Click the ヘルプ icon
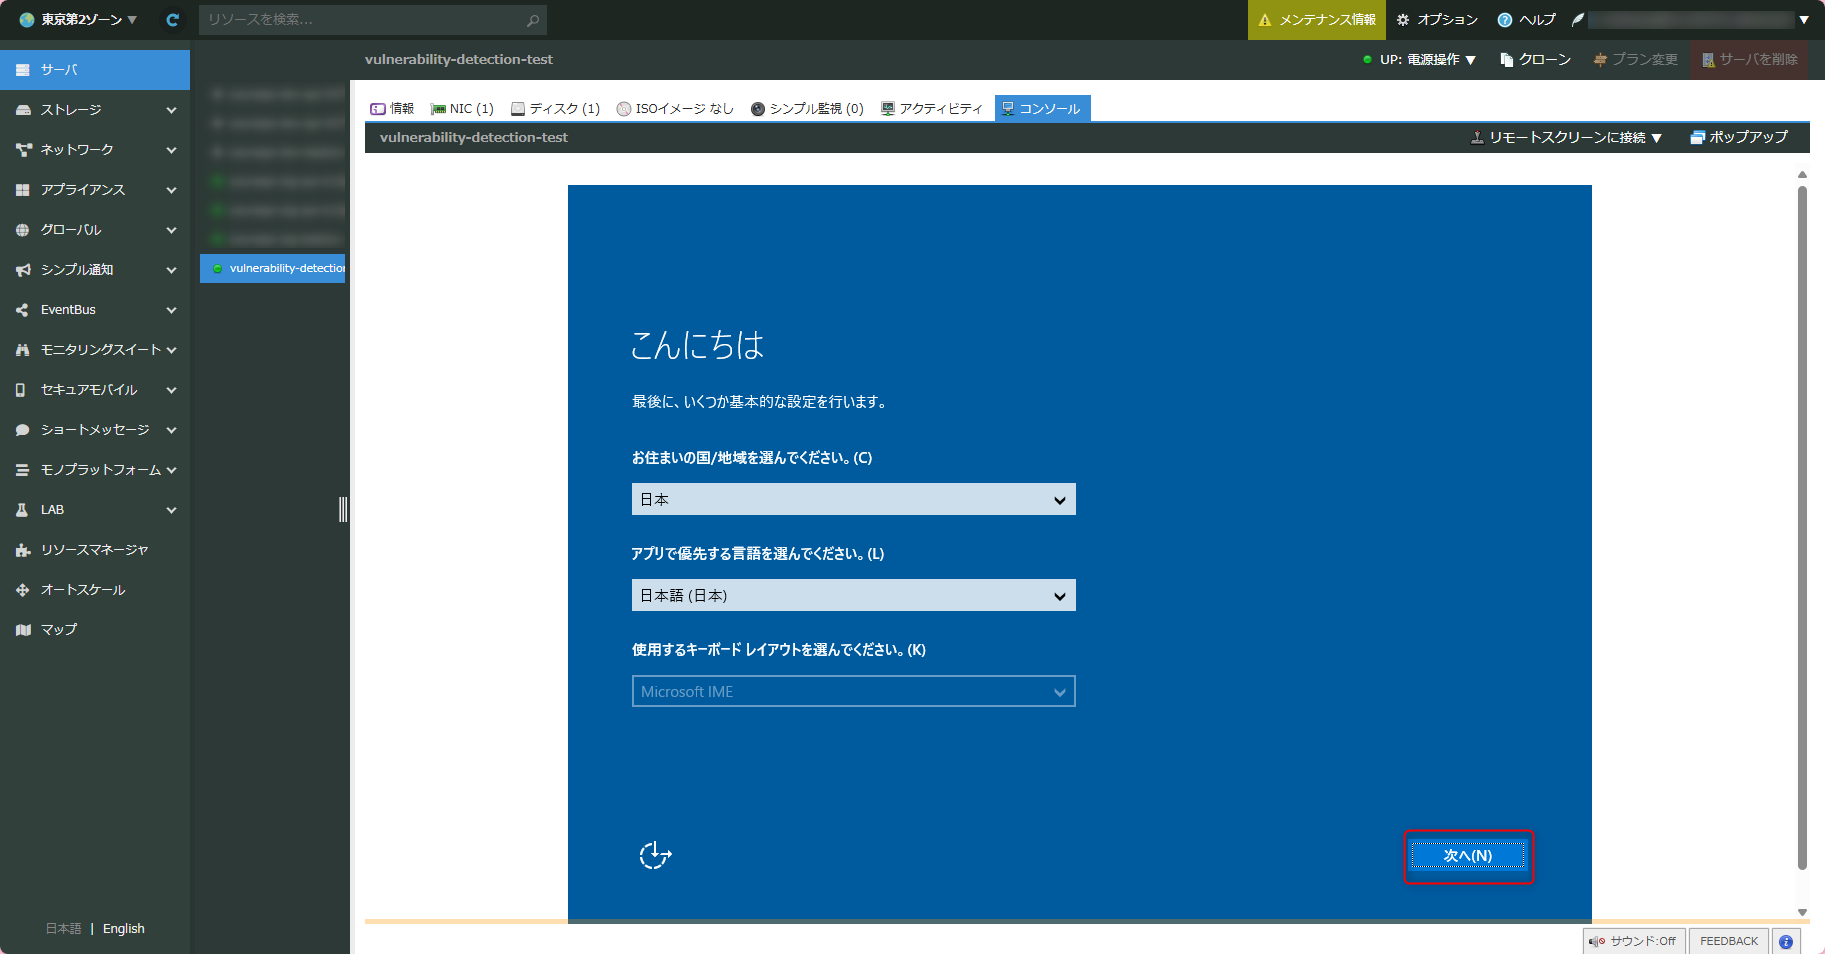Image resolution: width=1825 pixels, height=954 pixels. (1503, 19)
